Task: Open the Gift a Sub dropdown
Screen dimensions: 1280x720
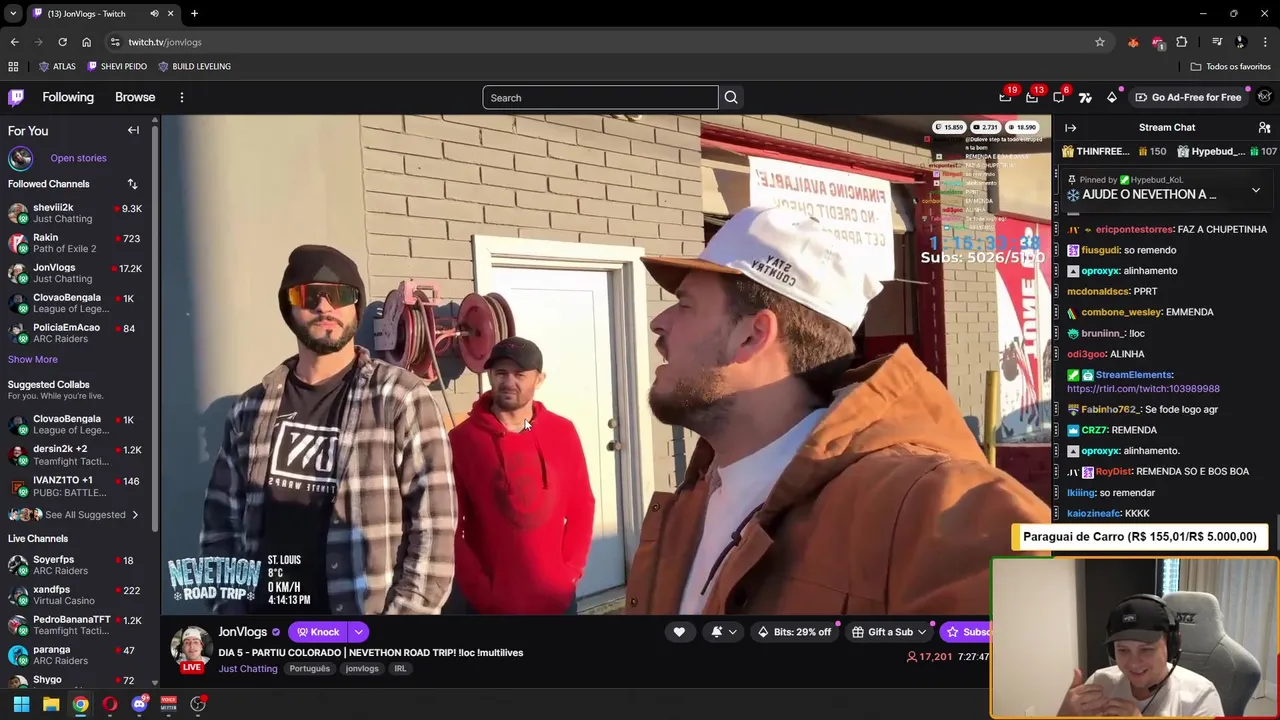Action: click(x=889, y=632)
